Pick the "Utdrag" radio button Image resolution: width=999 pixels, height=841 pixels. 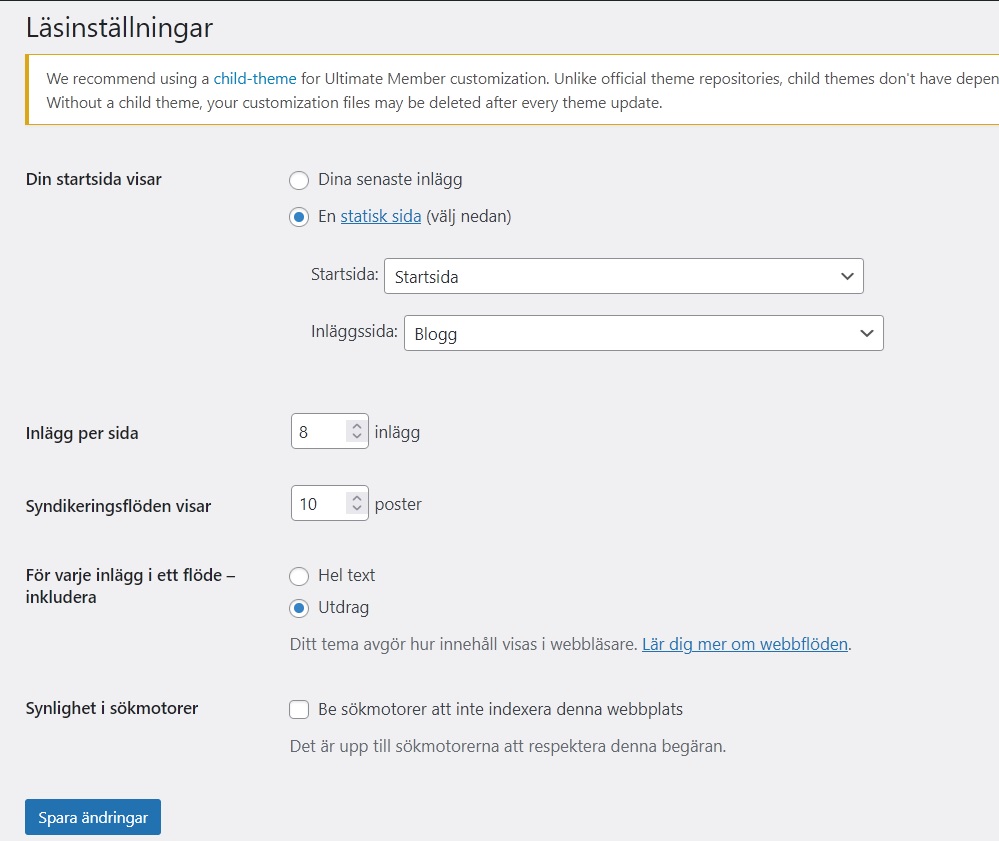click(298, 608)
